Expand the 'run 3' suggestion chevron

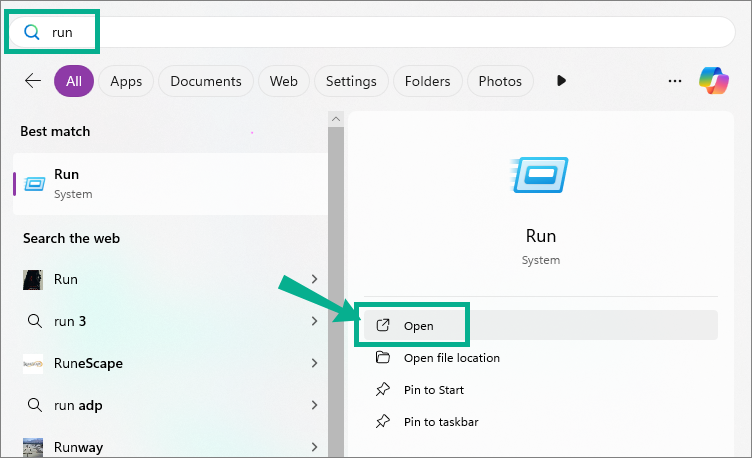pyautogui.click(x=315, y=321)
